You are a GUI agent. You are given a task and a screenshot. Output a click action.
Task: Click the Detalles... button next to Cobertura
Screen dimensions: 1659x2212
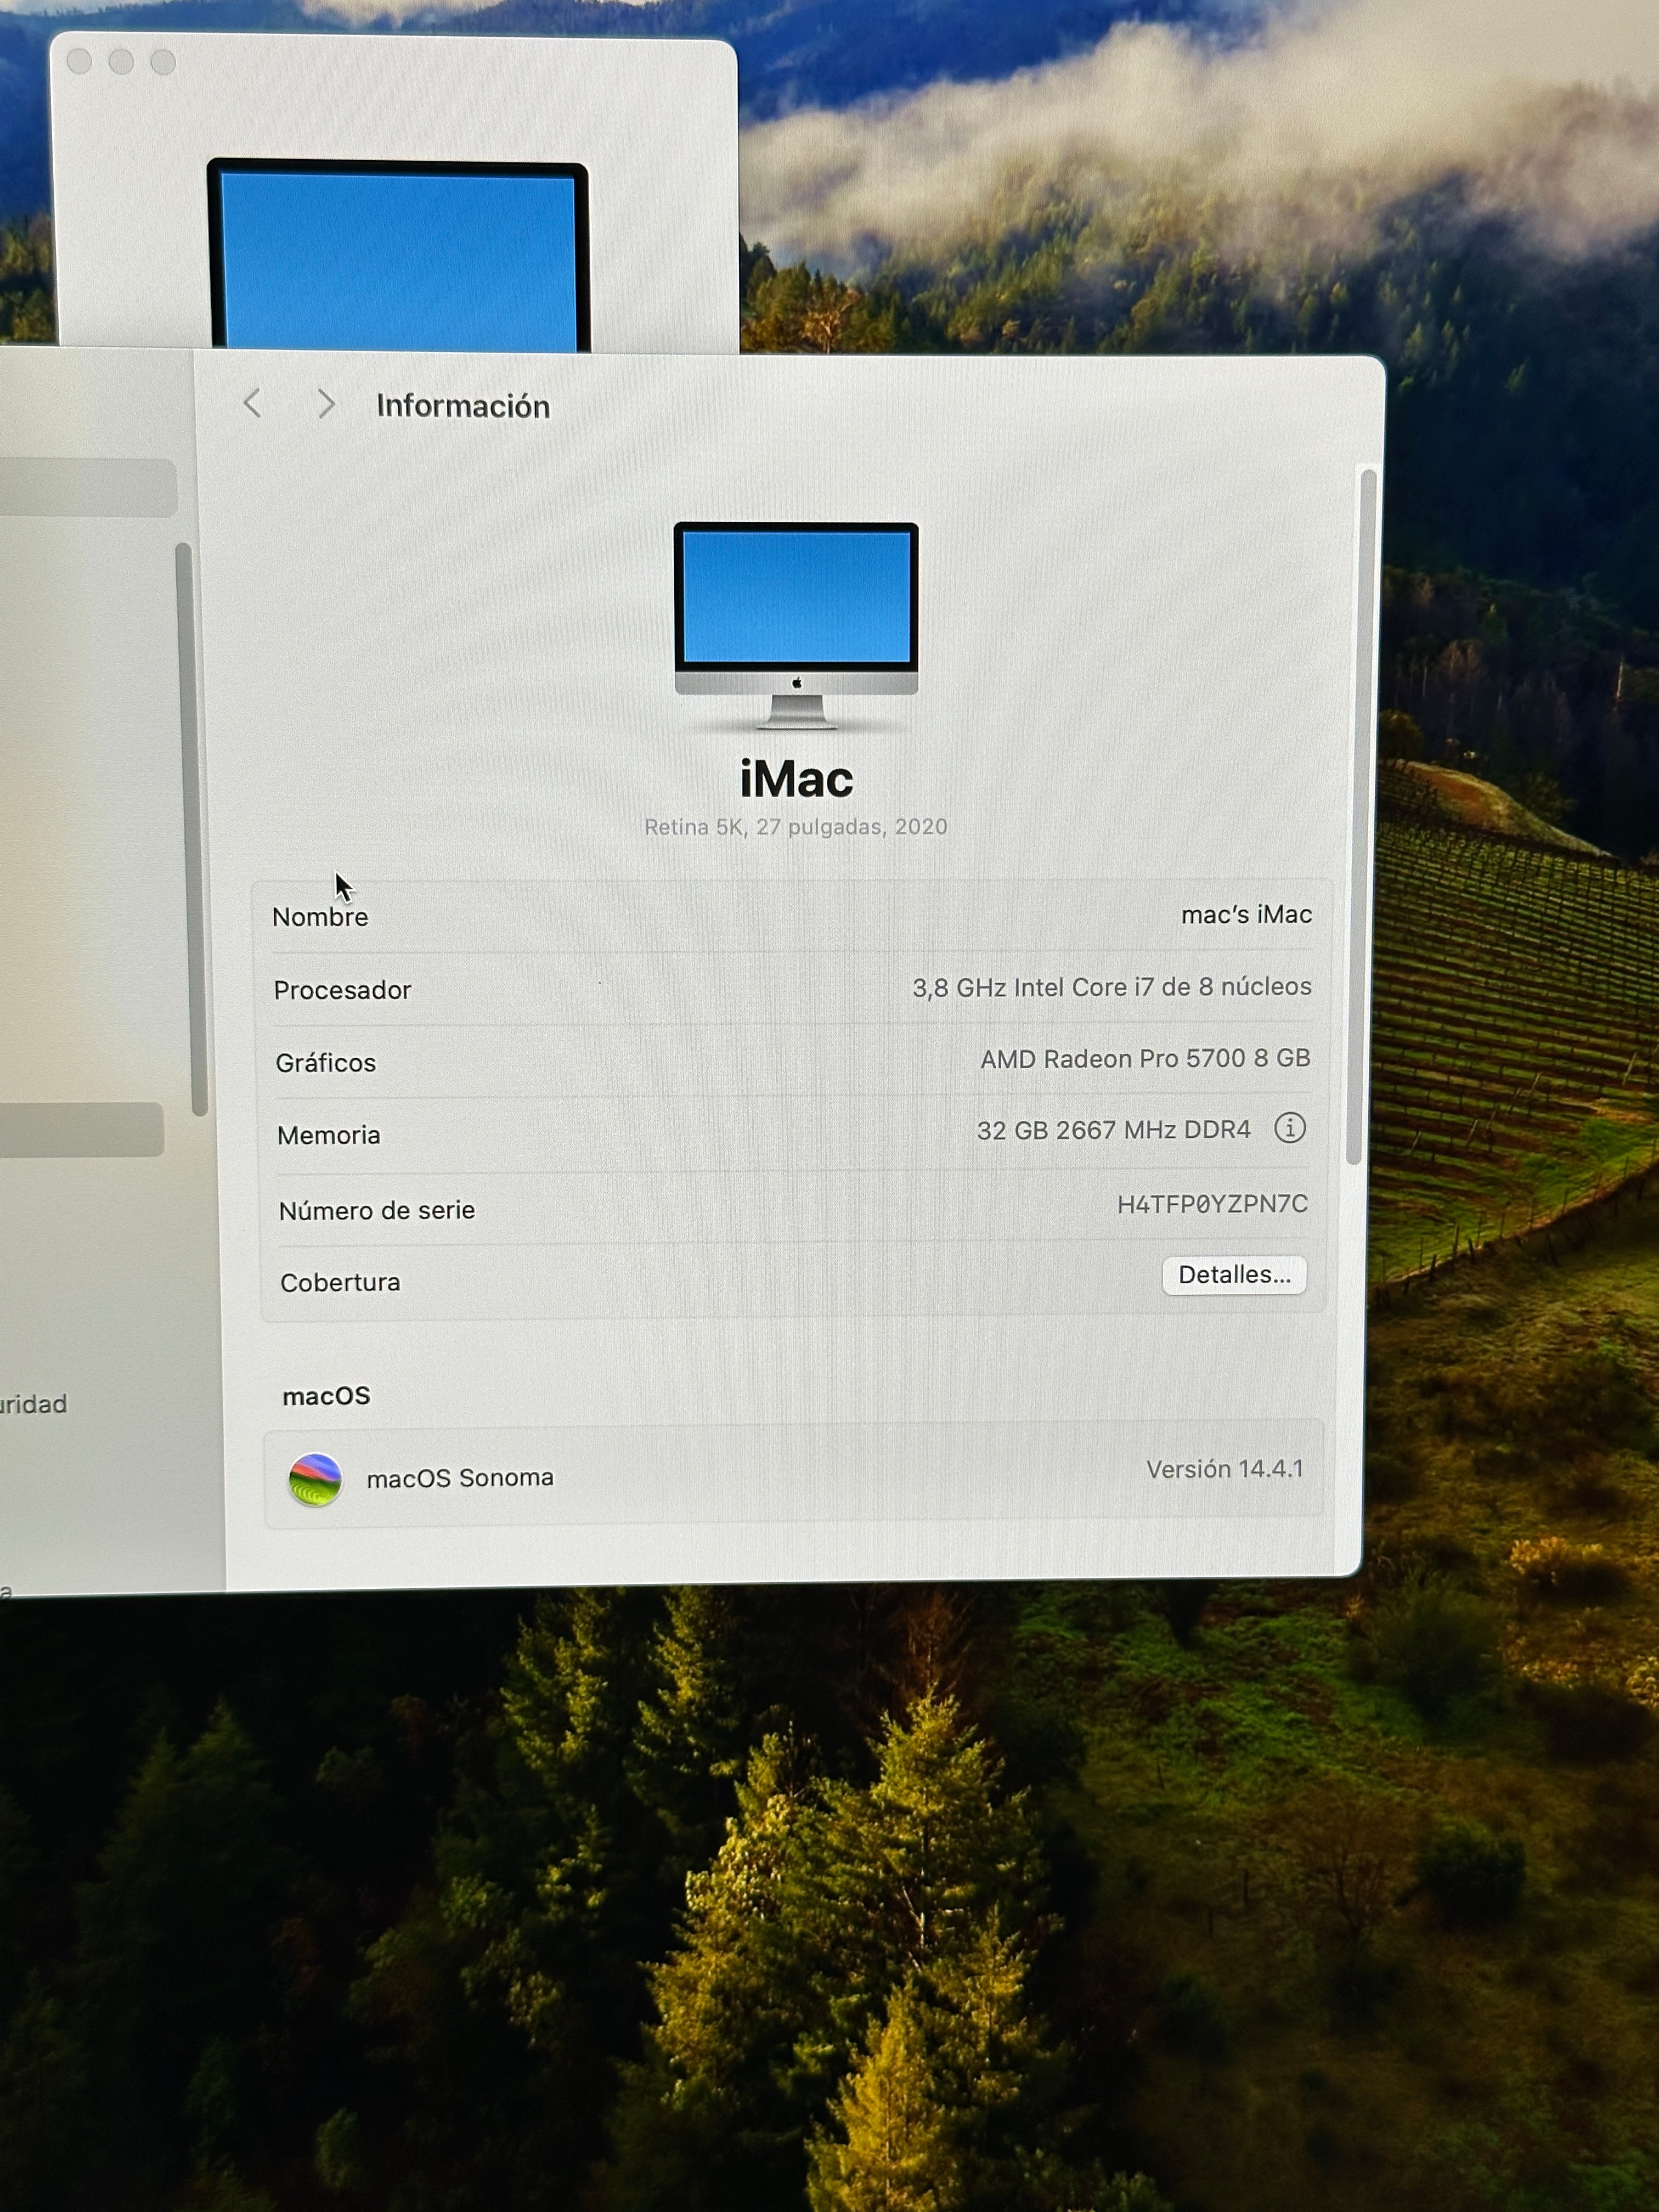point(1234,1275)
